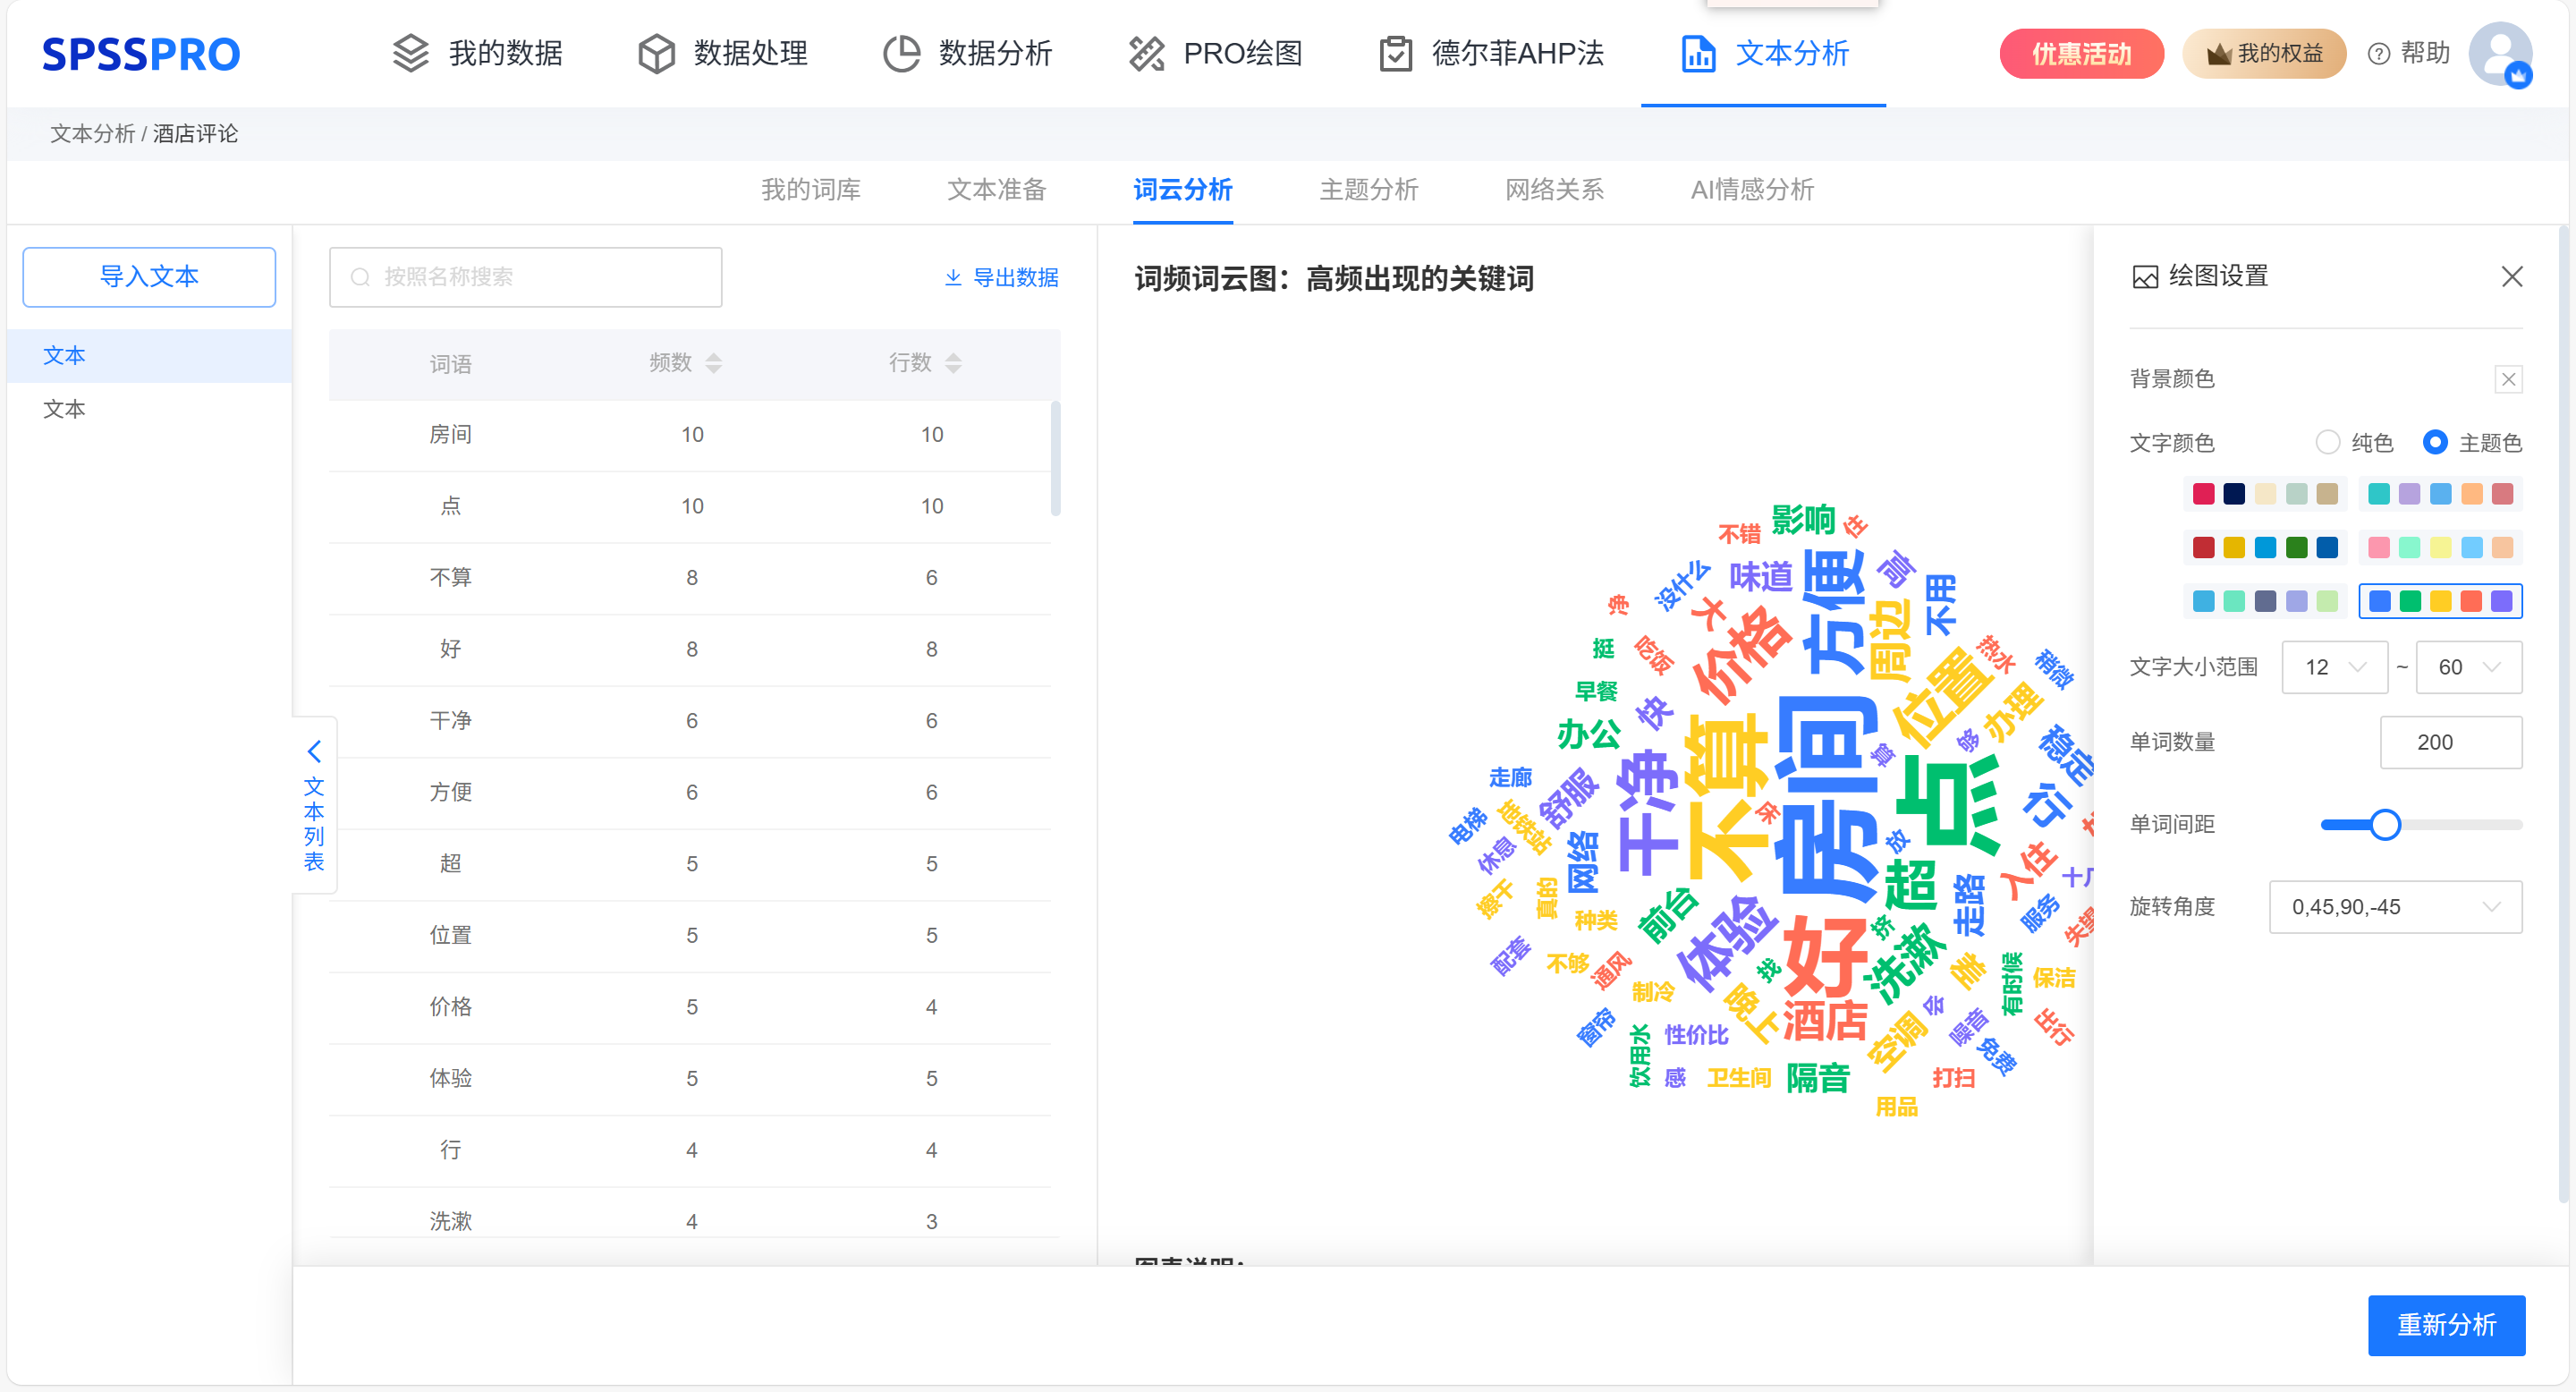The height and width of the screenshot is (1392, 2576).
Task: Select the 主题色 radio option
Action: (x=2435, y=442)
